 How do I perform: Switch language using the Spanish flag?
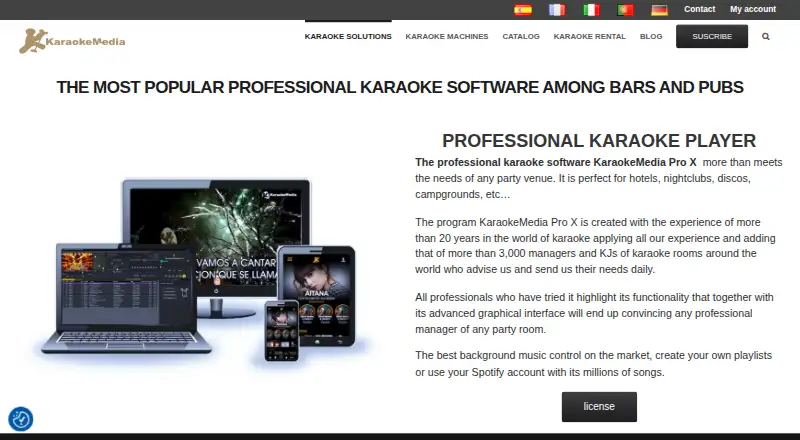point(522,10)
